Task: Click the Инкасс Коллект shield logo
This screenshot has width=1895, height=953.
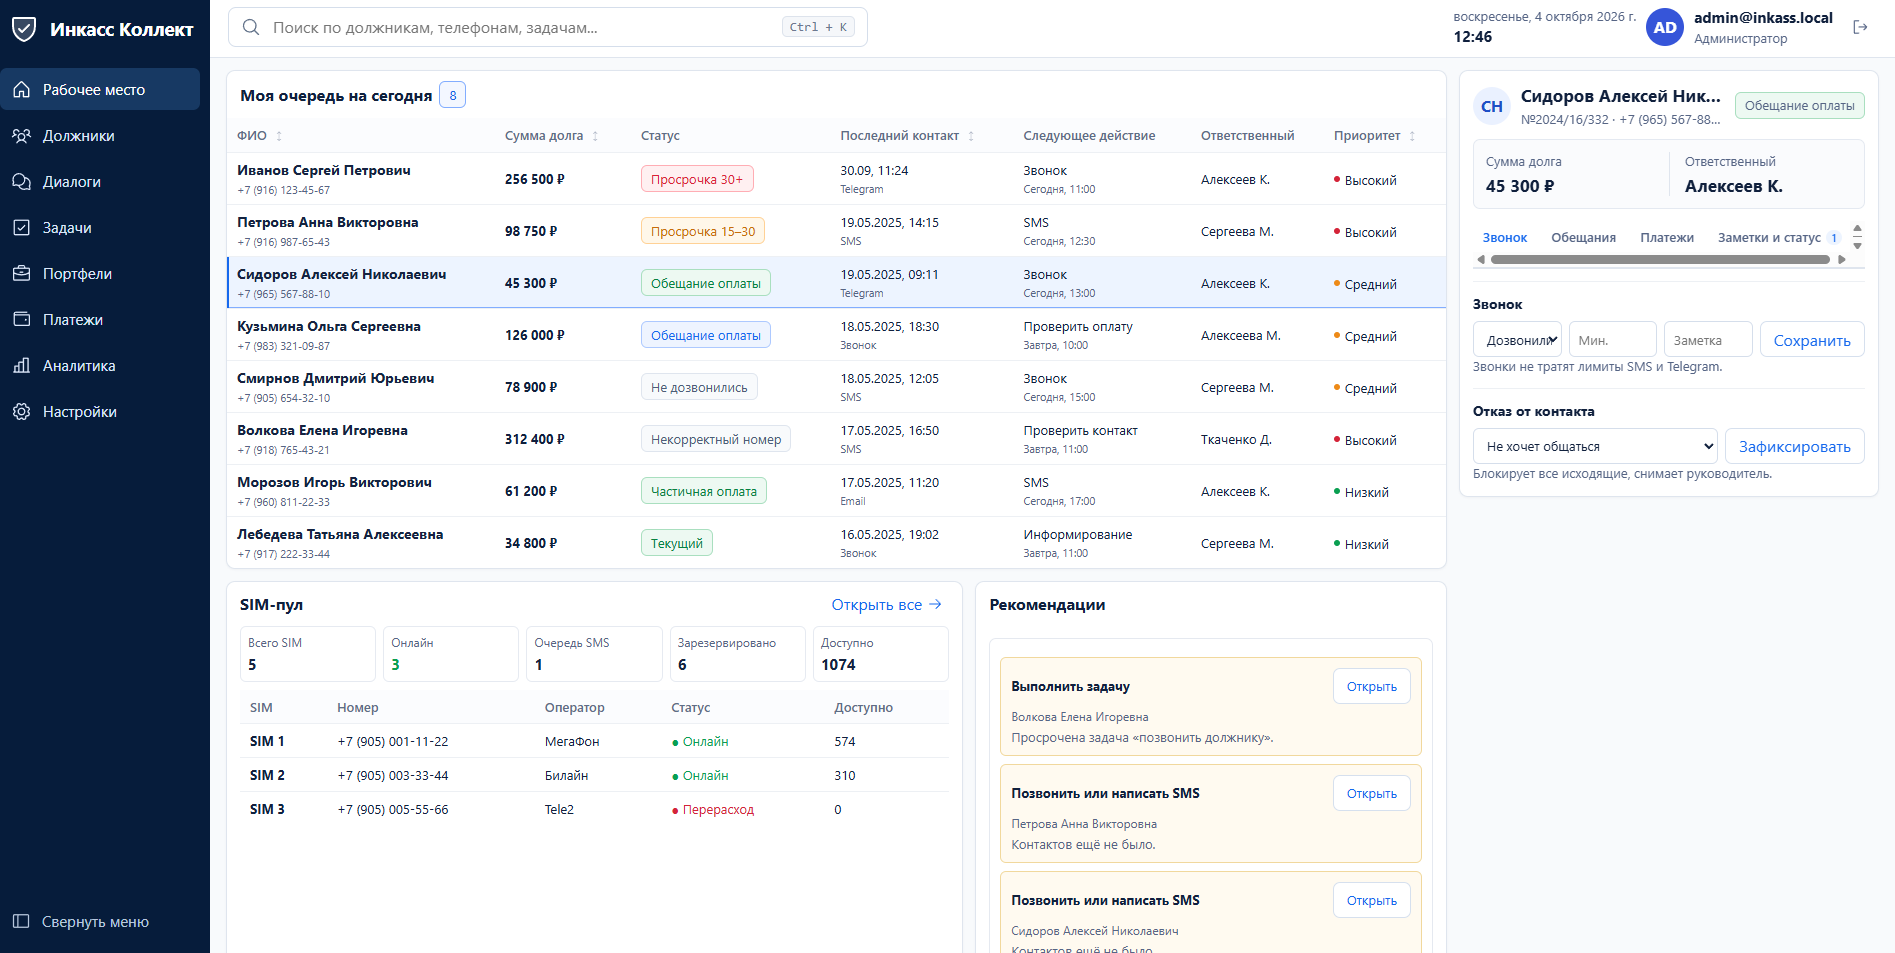Action: pos(24,29)
